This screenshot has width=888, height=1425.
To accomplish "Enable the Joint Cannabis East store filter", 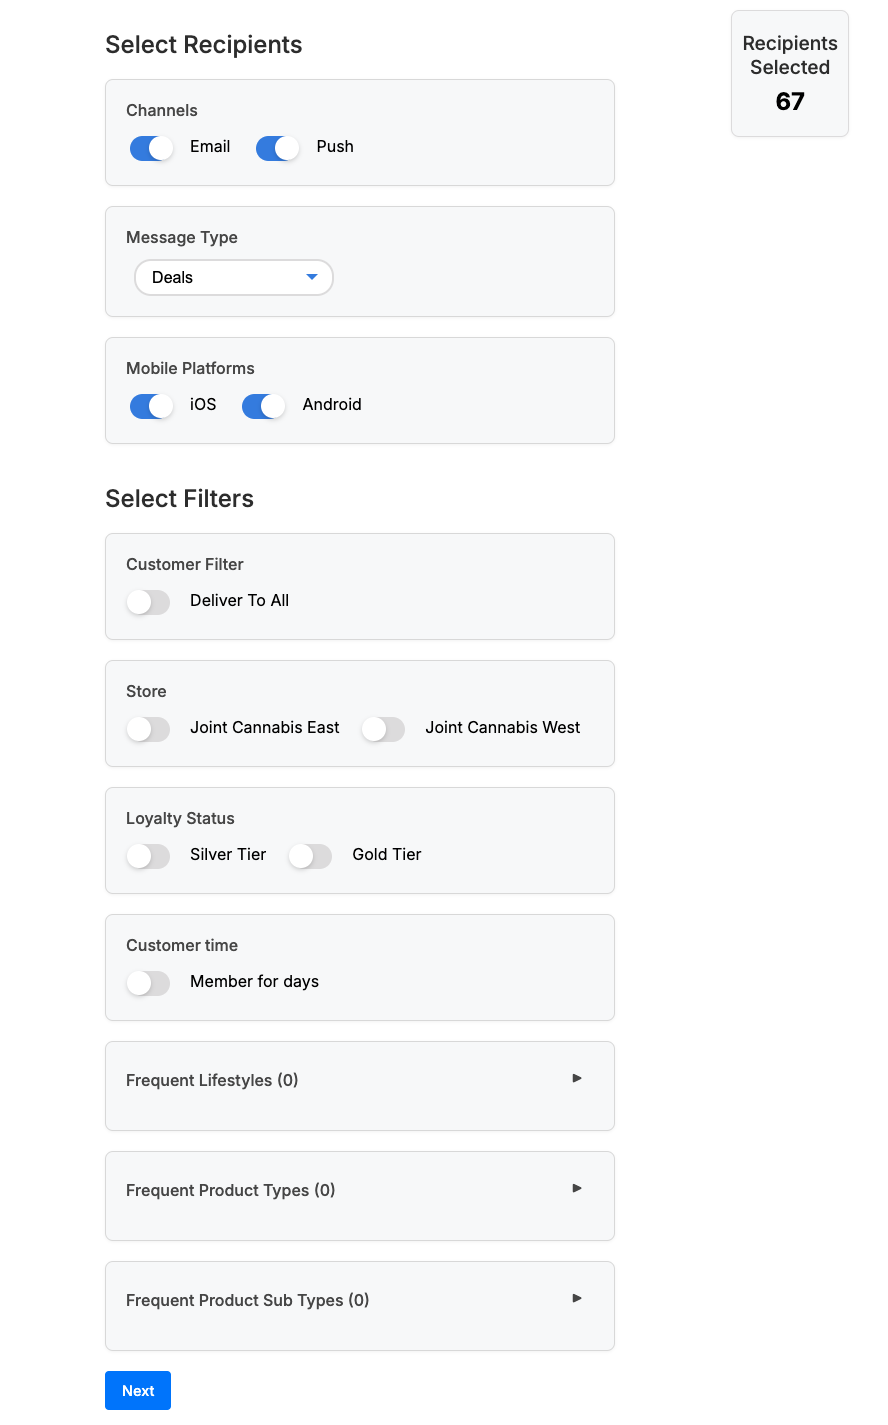I will point(148,729).
